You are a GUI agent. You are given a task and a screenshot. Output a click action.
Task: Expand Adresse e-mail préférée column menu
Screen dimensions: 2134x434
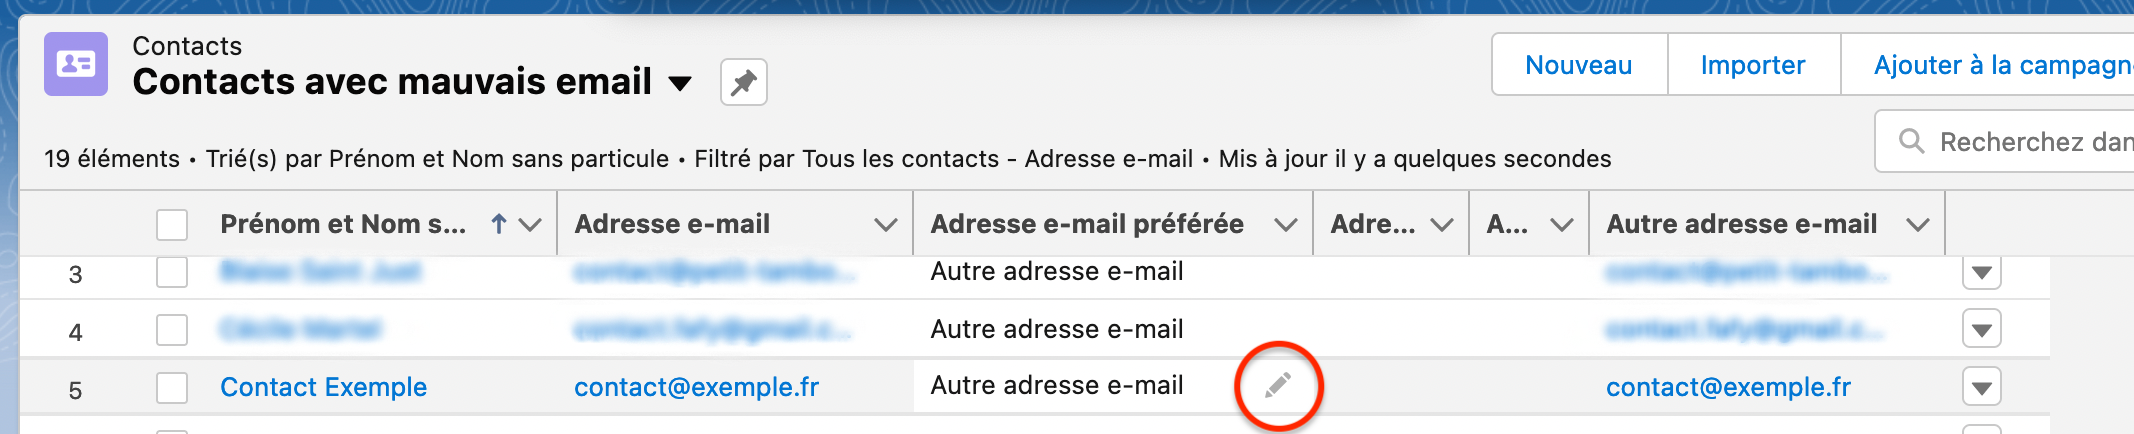pyautogui.click(x=1285, y=225)
